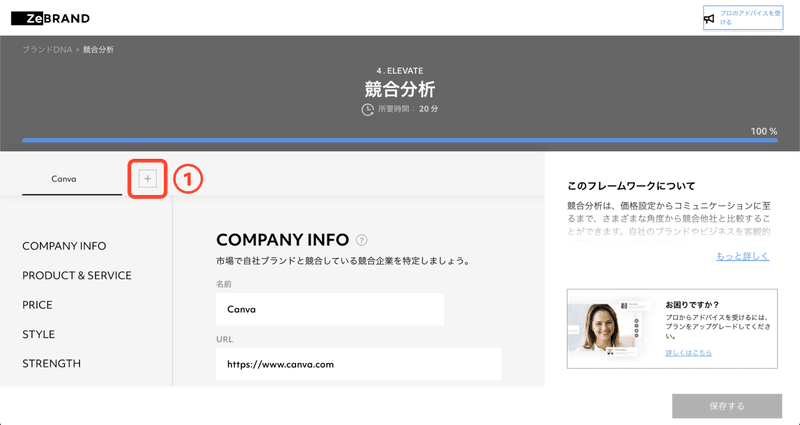Click the お困りですか？ help heading
The image size is (800, 425).
(692, 305)
